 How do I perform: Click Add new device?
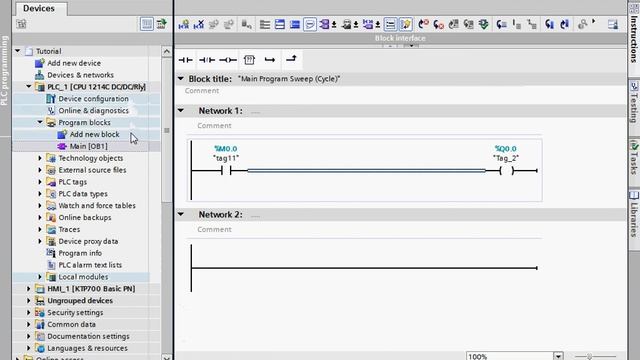coord(74,63)
